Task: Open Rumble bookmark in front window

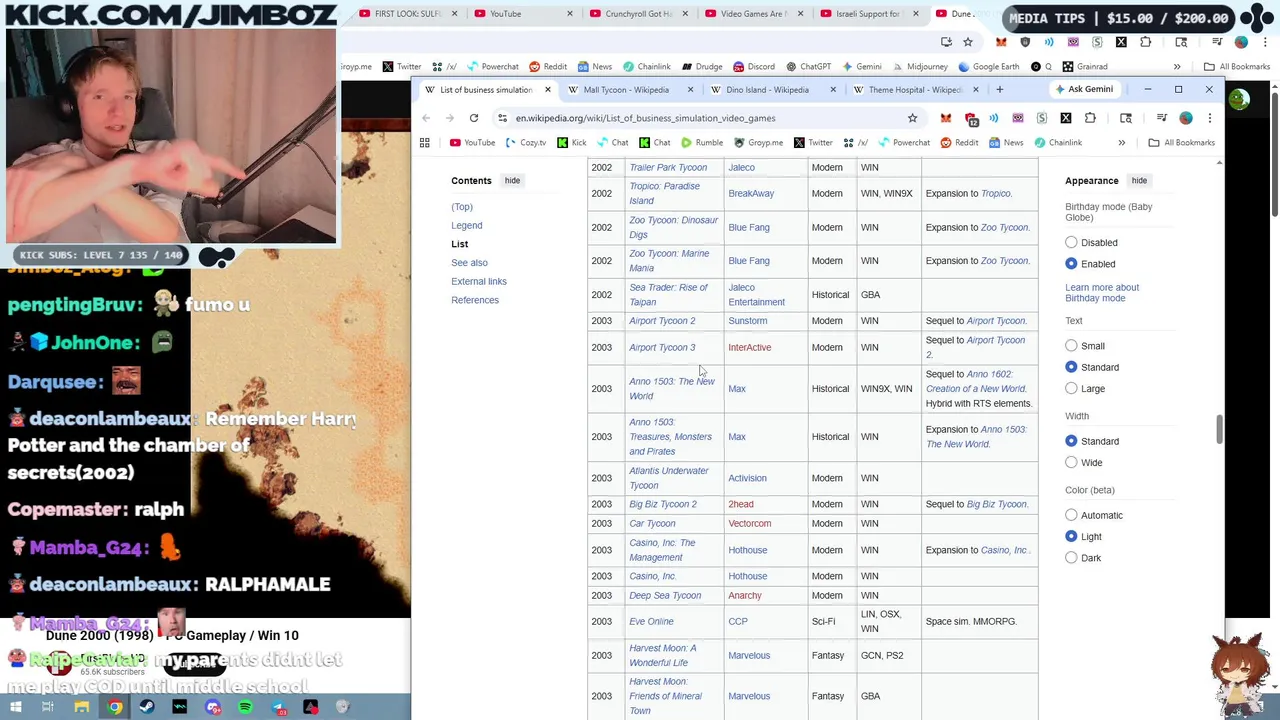Action: tap(701, 143)
